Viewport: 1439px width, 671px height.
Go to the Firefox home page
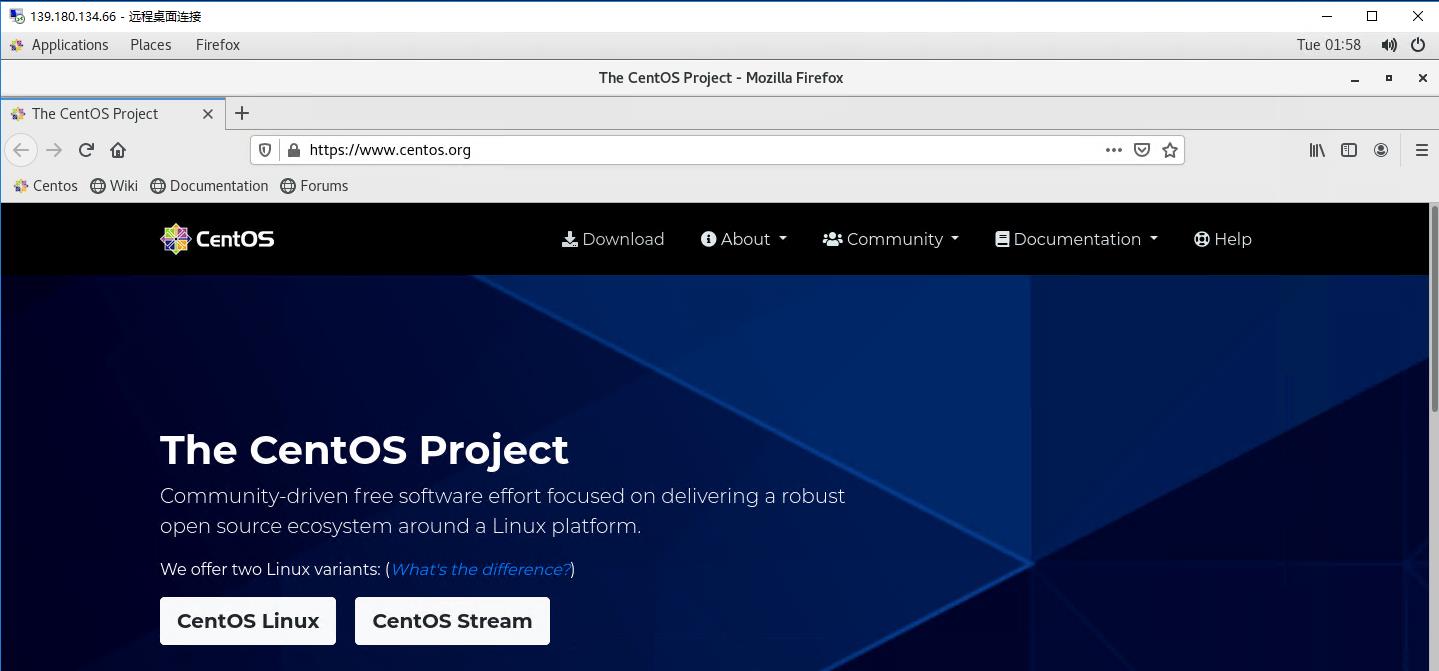118,150
